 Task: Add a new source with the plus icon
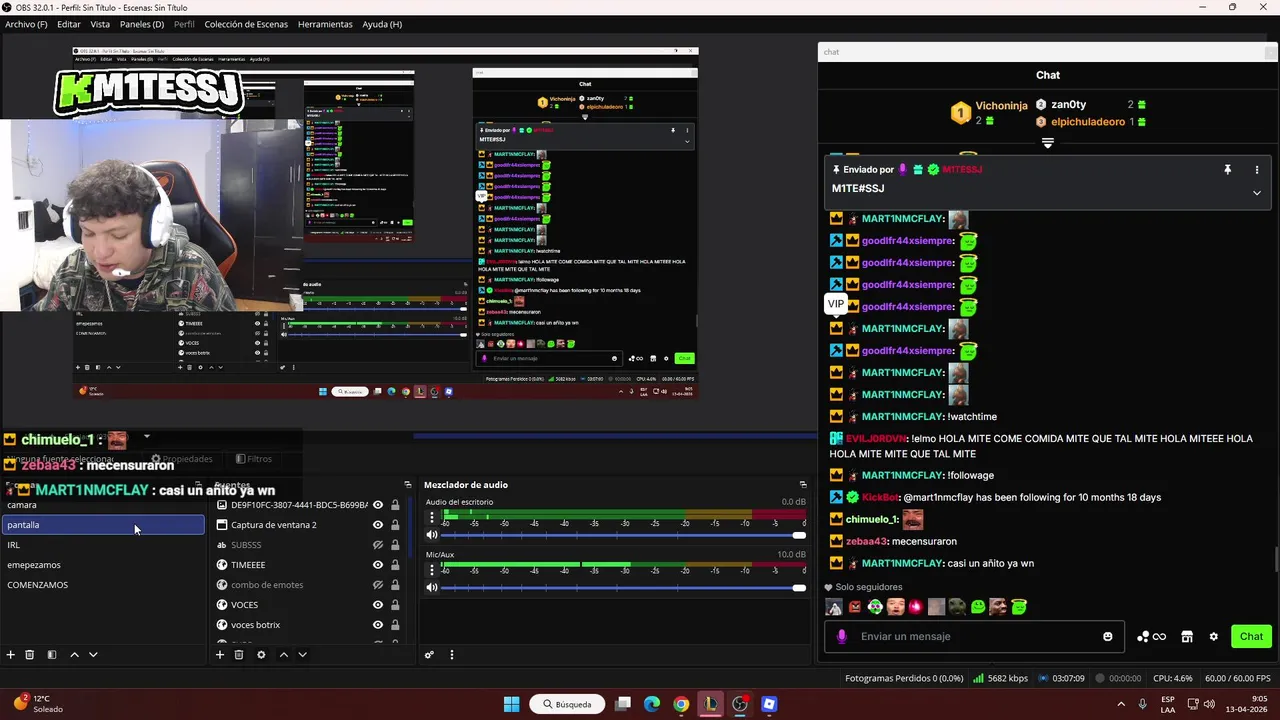(220, 655)
